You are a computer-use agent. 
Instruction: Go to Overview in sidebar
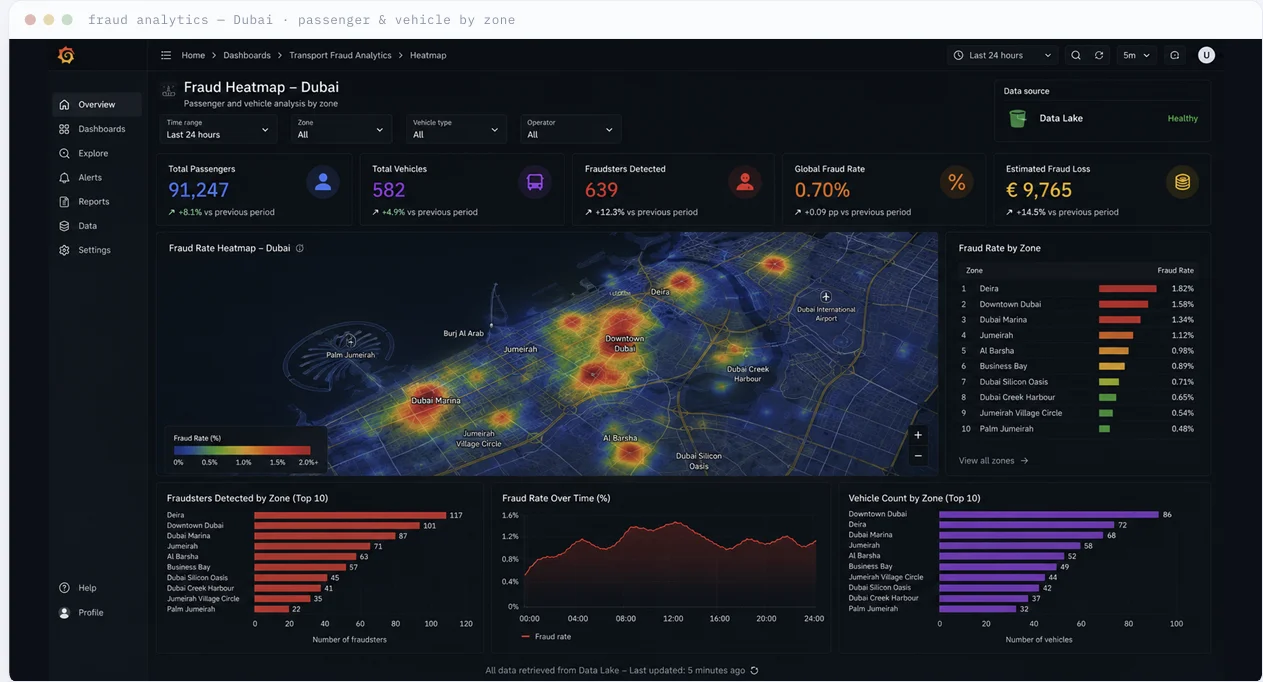point(97,104)
